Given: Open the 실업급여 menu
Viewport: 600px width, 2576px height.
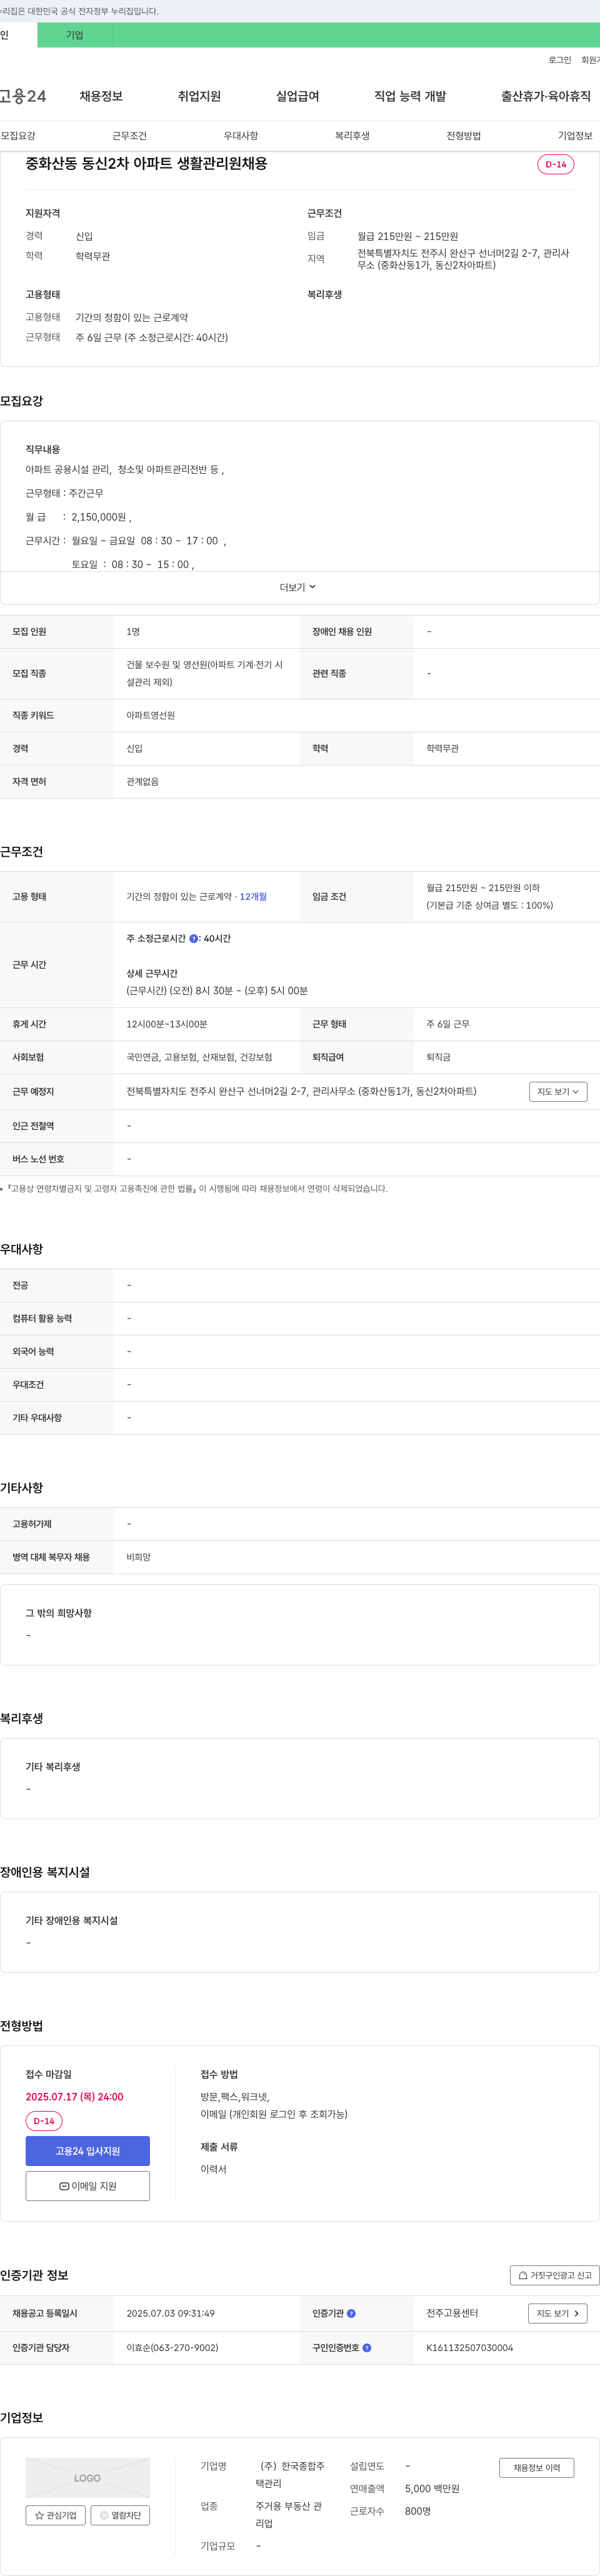Looking at the screenshot, I should tap(297, 96).
